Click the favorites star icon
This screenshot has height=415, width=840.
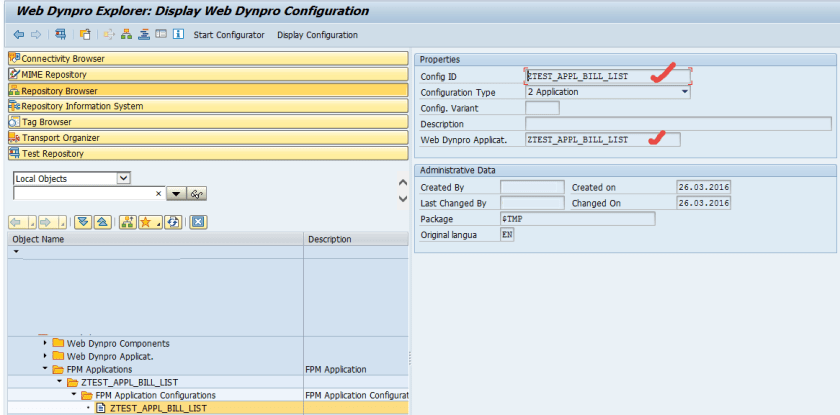[145, 221]
